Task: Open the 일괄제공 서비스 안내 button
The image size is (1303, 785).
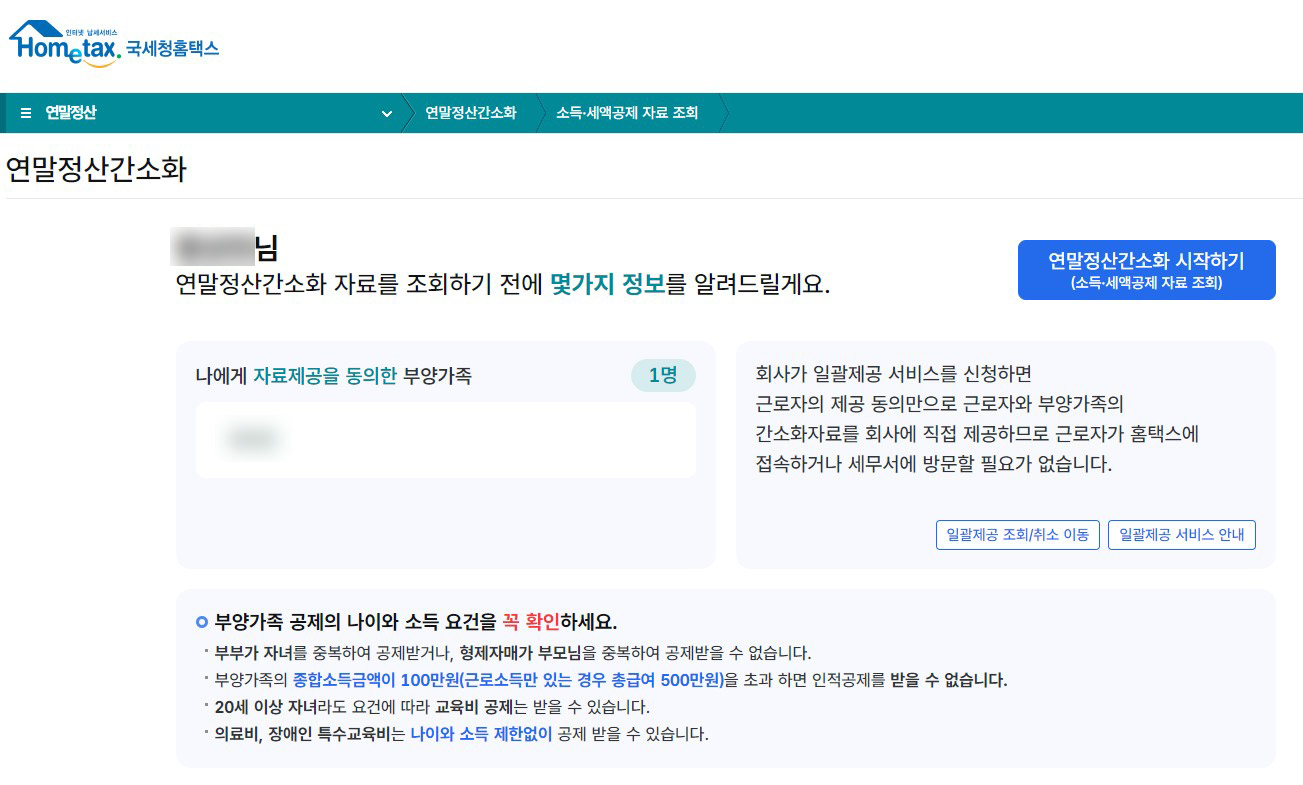Action: point(1181,535)
